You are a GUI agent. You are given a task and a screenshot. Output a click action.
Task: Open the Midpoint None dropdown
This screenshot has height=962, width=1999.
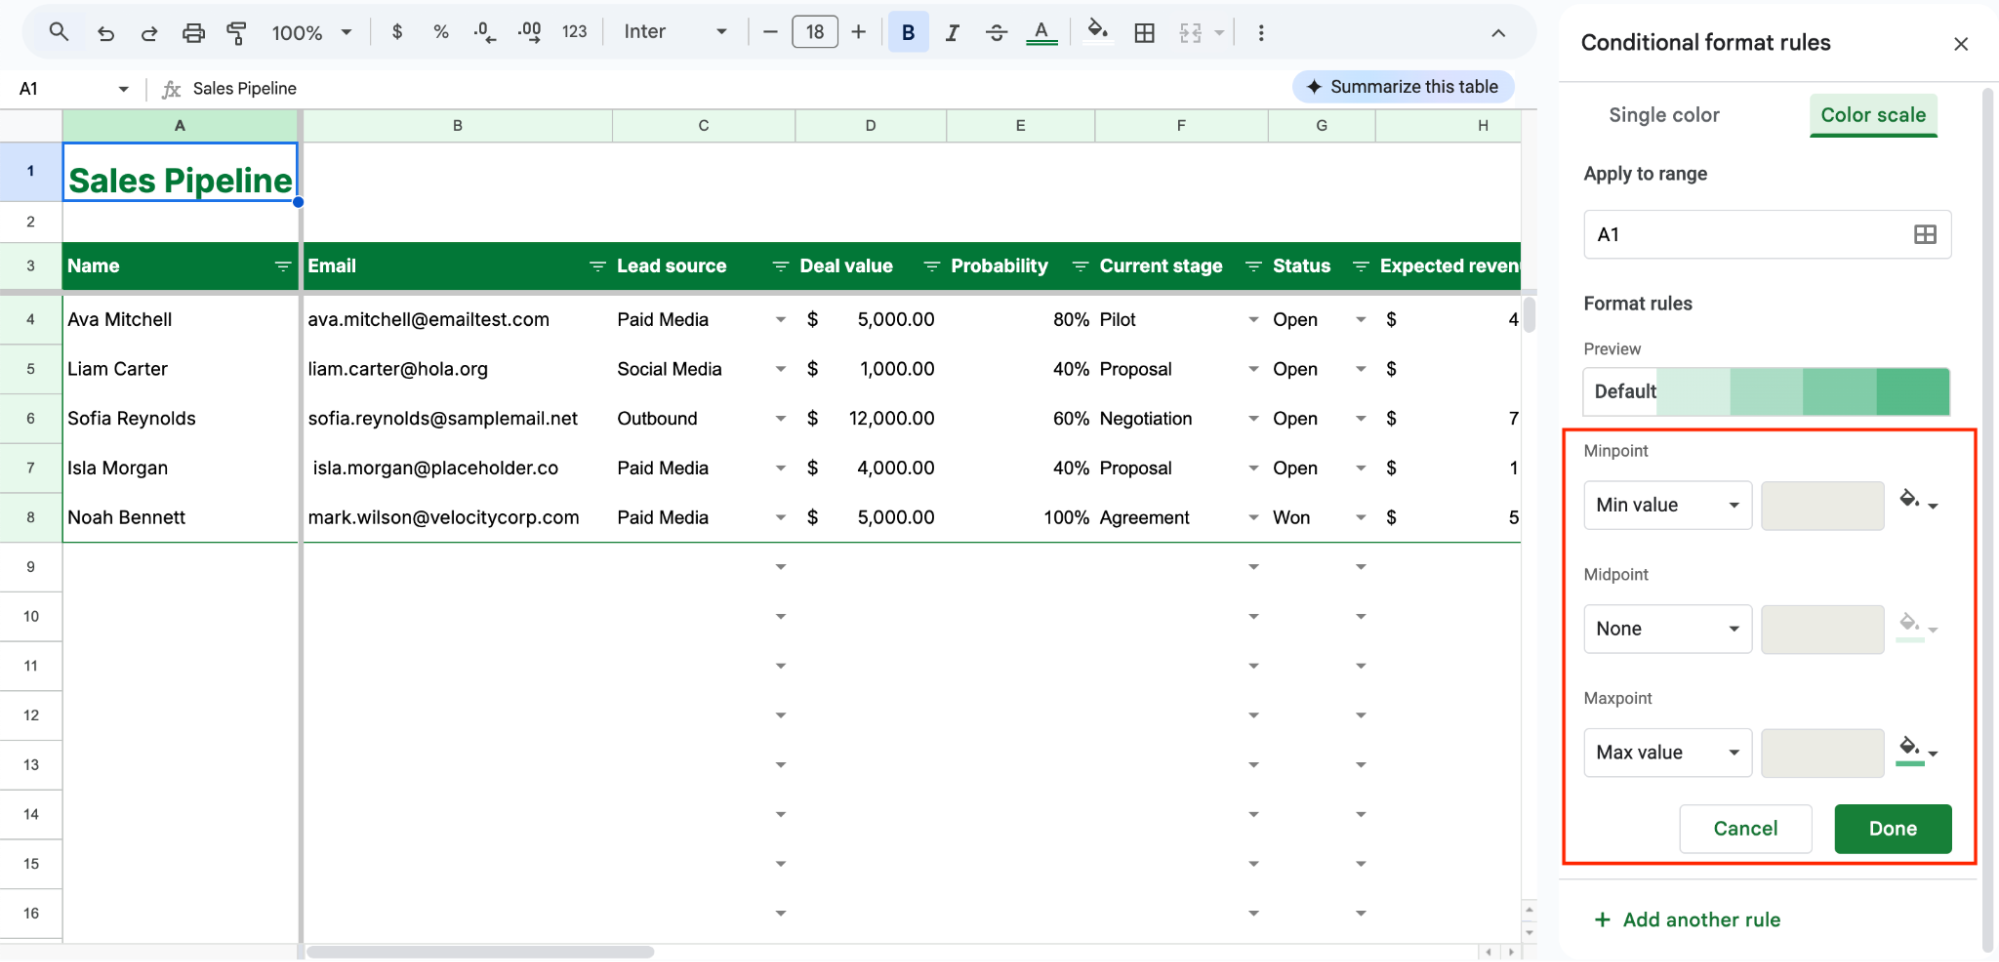pyautogui.click(x=1667, y=629)
